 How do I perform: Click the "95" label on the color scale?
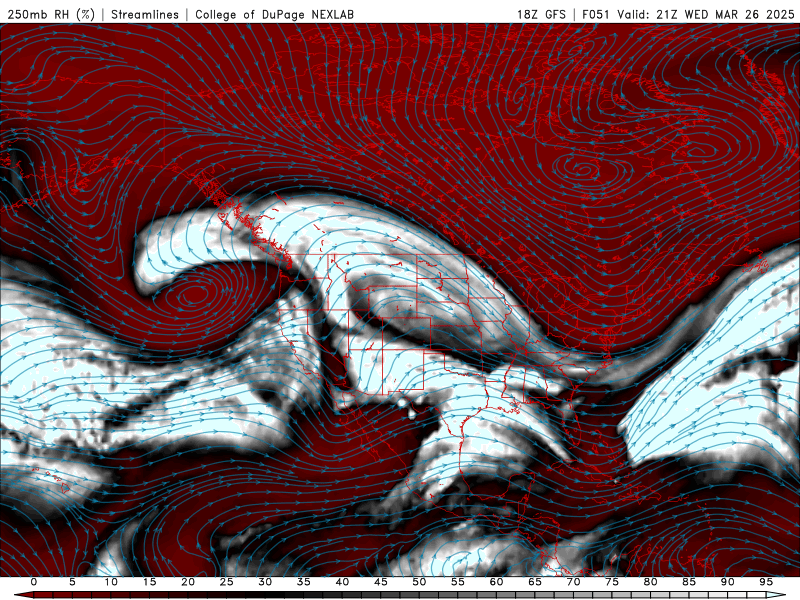pyautogui.click(x=766, y=582)
